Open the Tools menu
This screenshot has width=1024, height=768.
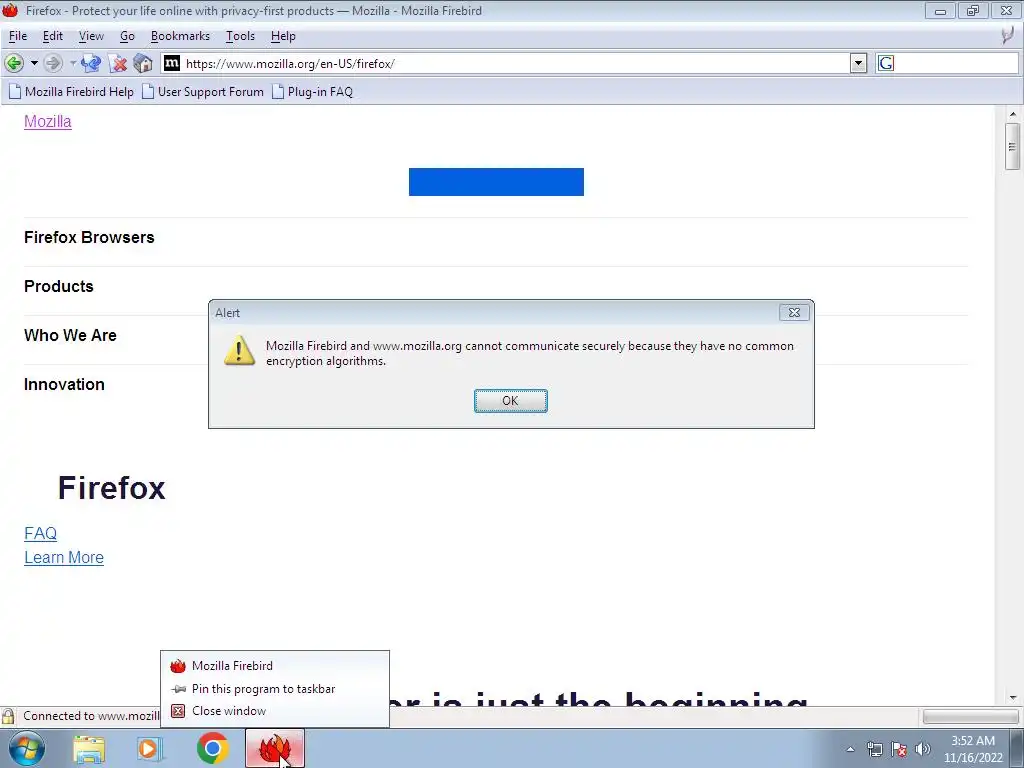(x=240, y=36)
